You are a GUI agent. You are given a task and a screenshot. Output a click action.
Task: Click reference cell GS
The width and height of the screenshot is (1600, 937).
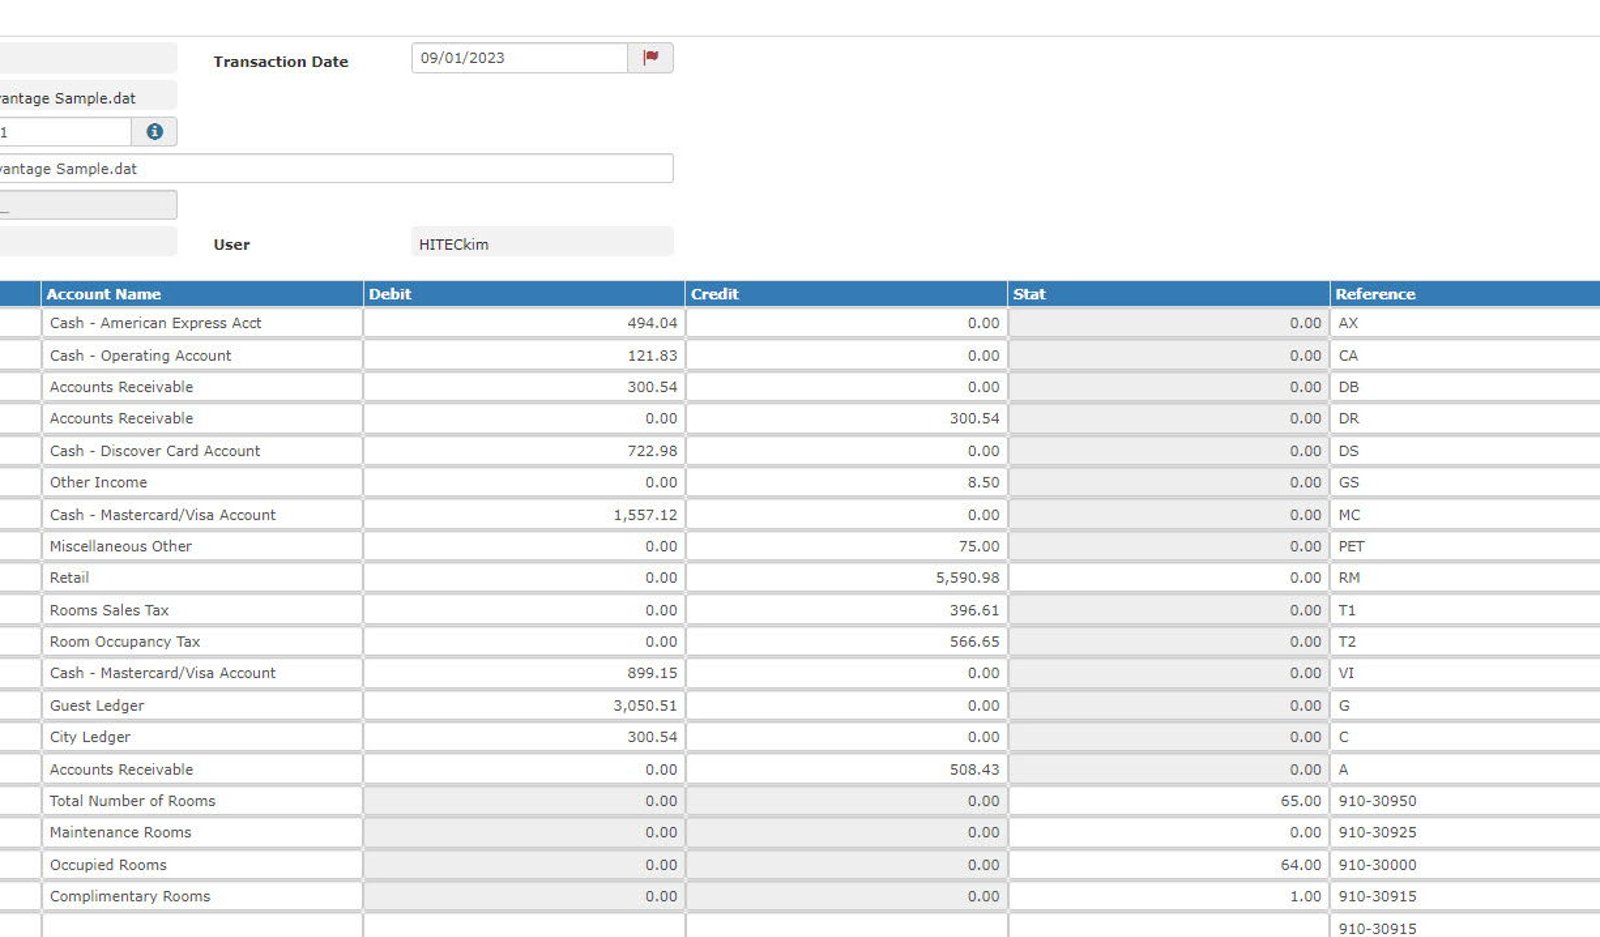pyautogui.click(x=1465, y=482)
